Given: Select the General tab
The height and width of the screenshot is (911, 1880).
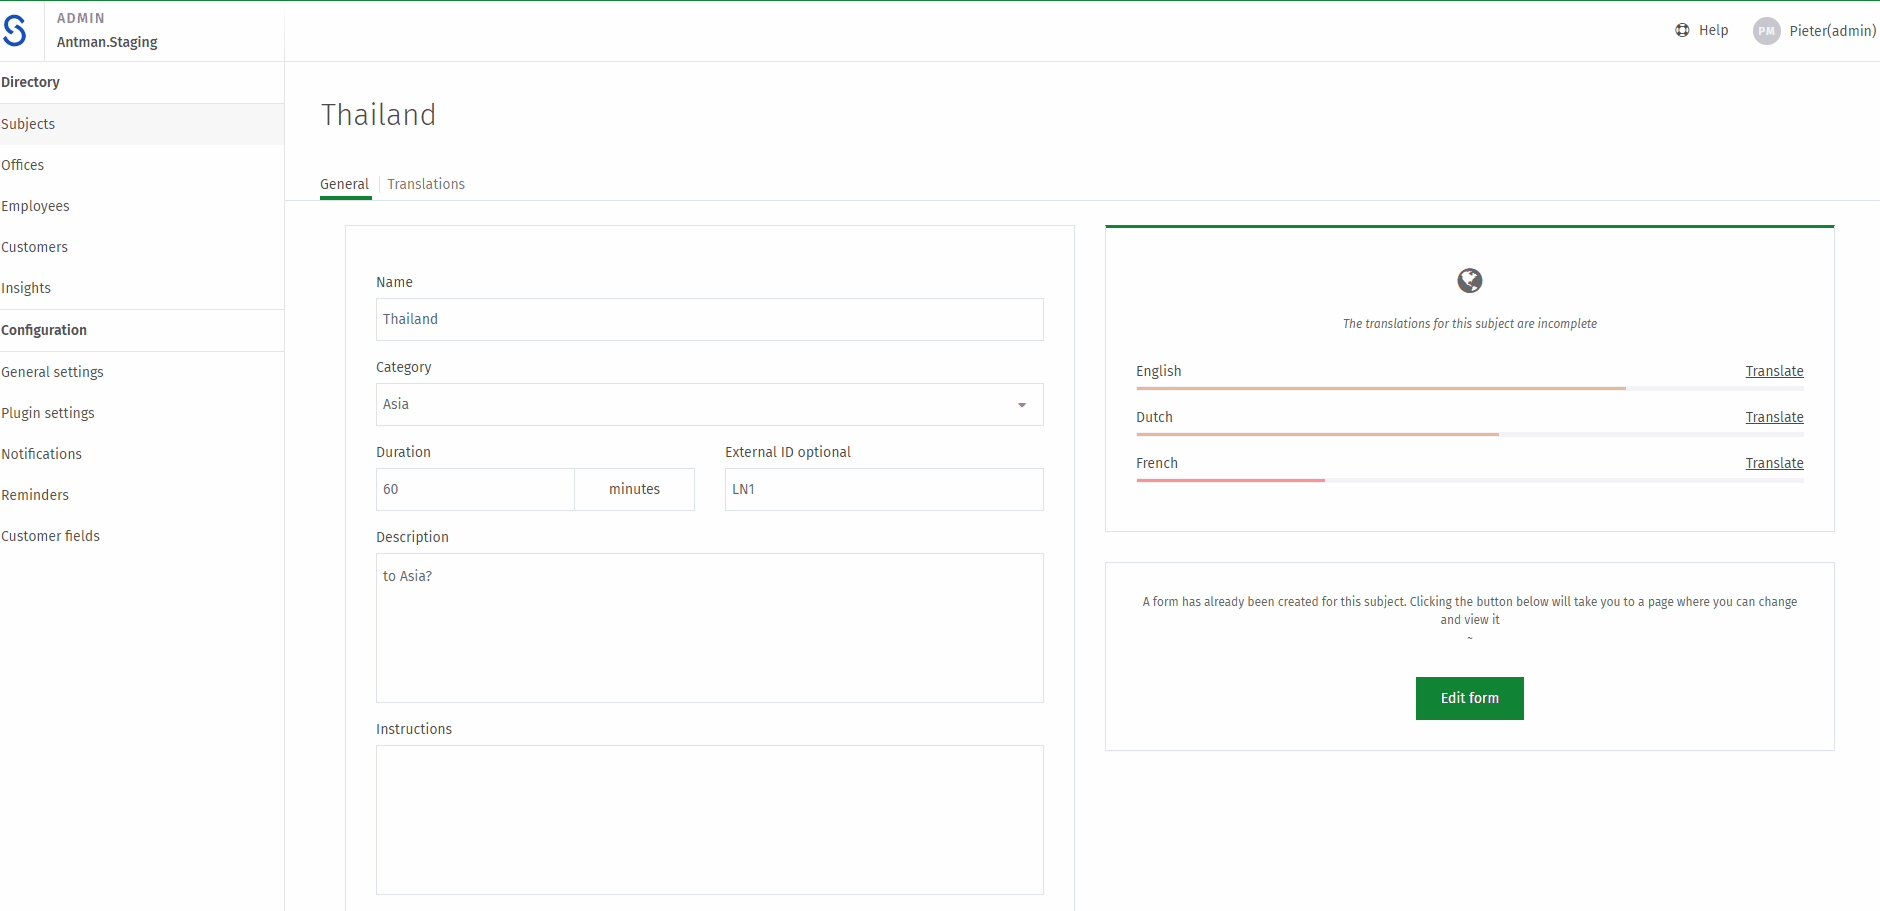Looking at the screenshot, I should coord(345,184).
